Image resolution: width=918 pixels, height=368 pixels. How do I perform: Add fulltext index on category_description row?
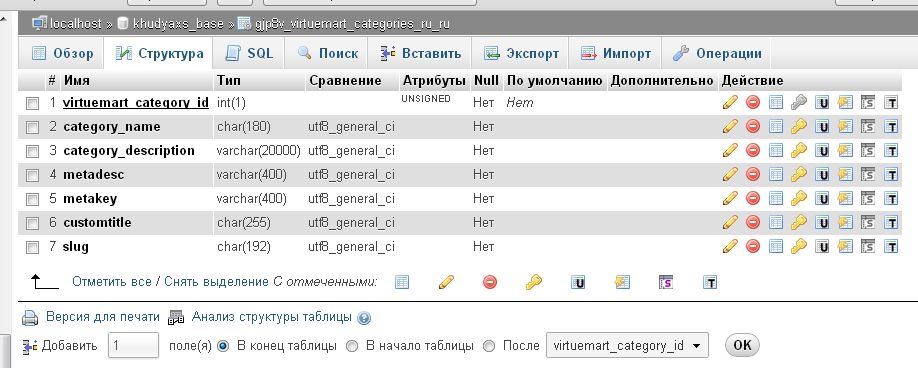(891, 151)
